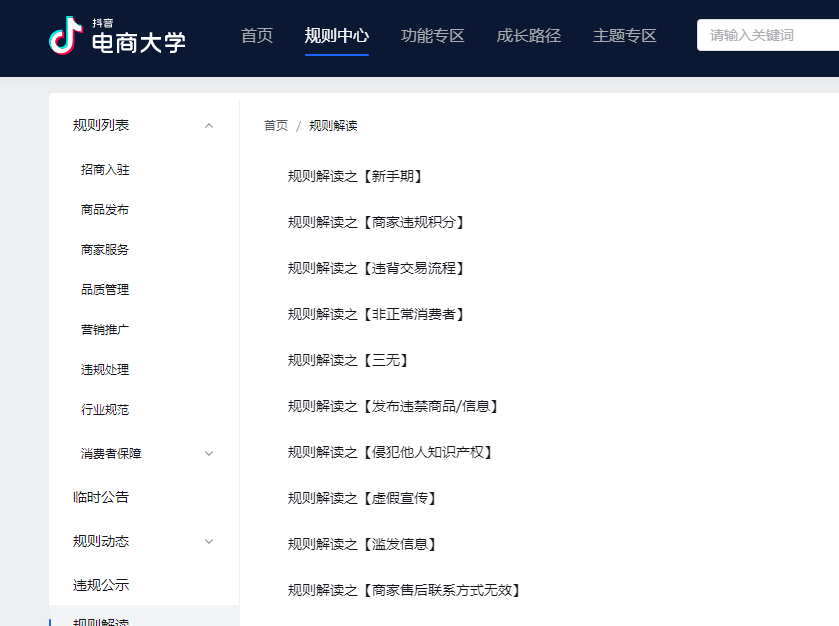Select 规则列表 in the sidebar
Viewport: 839px width, 626px height.
click(101, 125)
